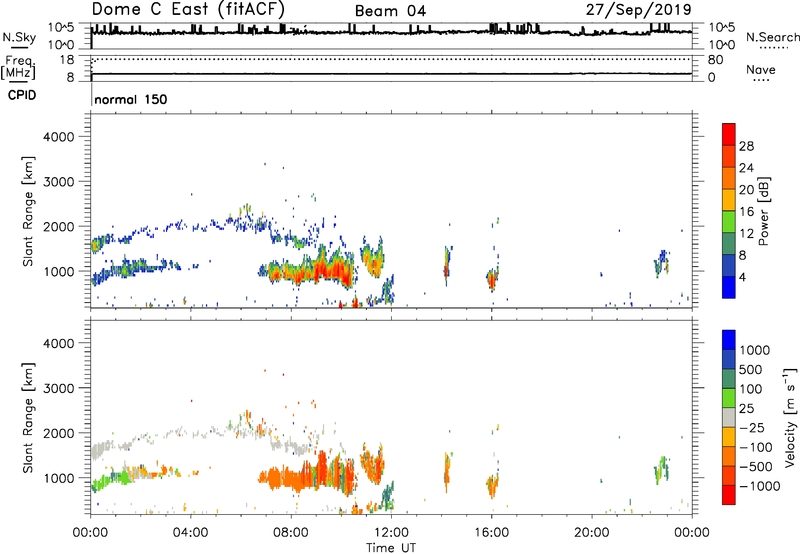Click the "Time UT" axis title
The width and height of the screenshot is (800, 554).
391,548
